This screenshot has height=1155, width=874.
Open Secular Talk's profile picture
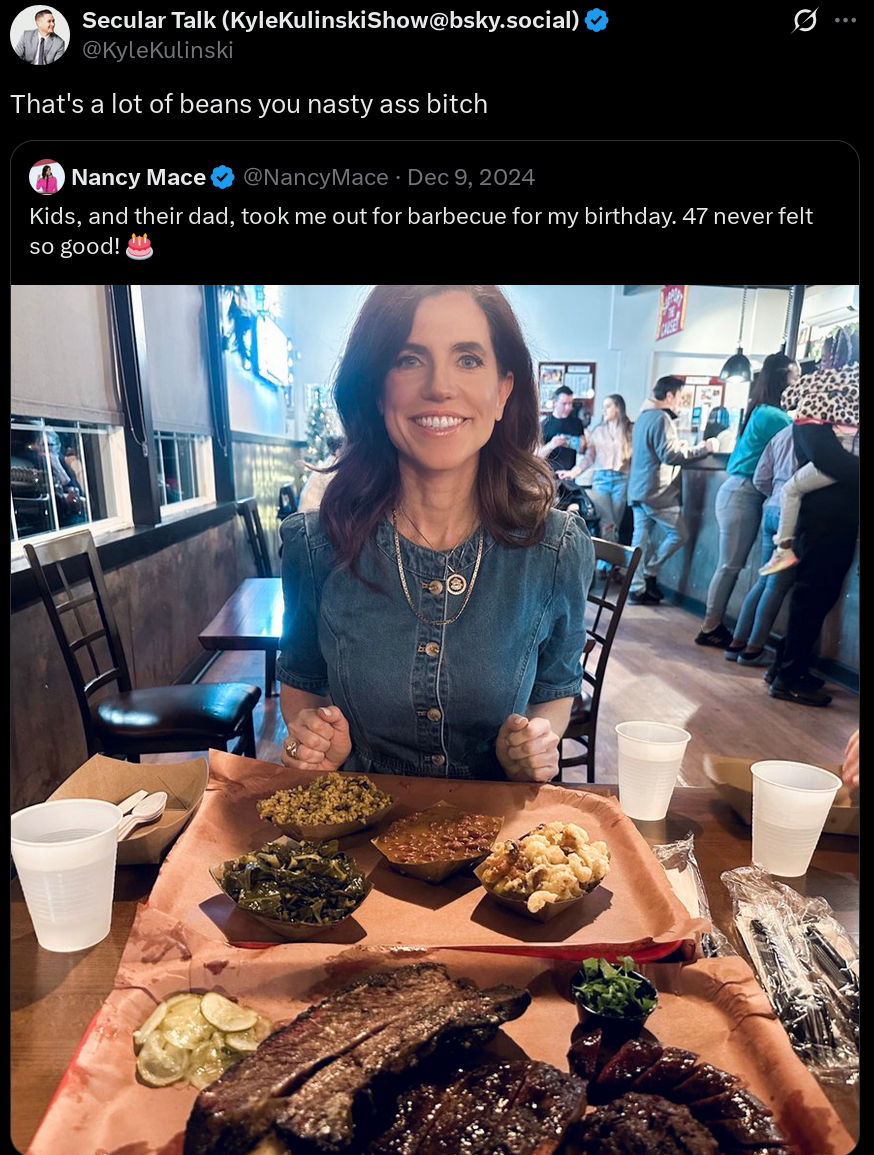coord(40,35)
